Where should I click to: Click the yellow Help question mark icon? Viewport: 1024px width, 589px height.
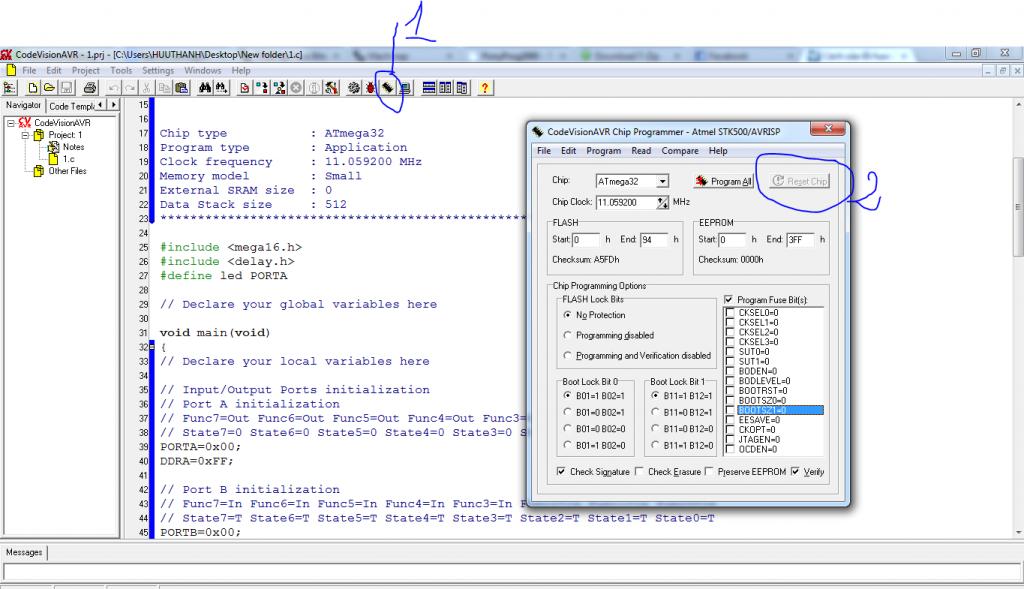coord(485,88)
